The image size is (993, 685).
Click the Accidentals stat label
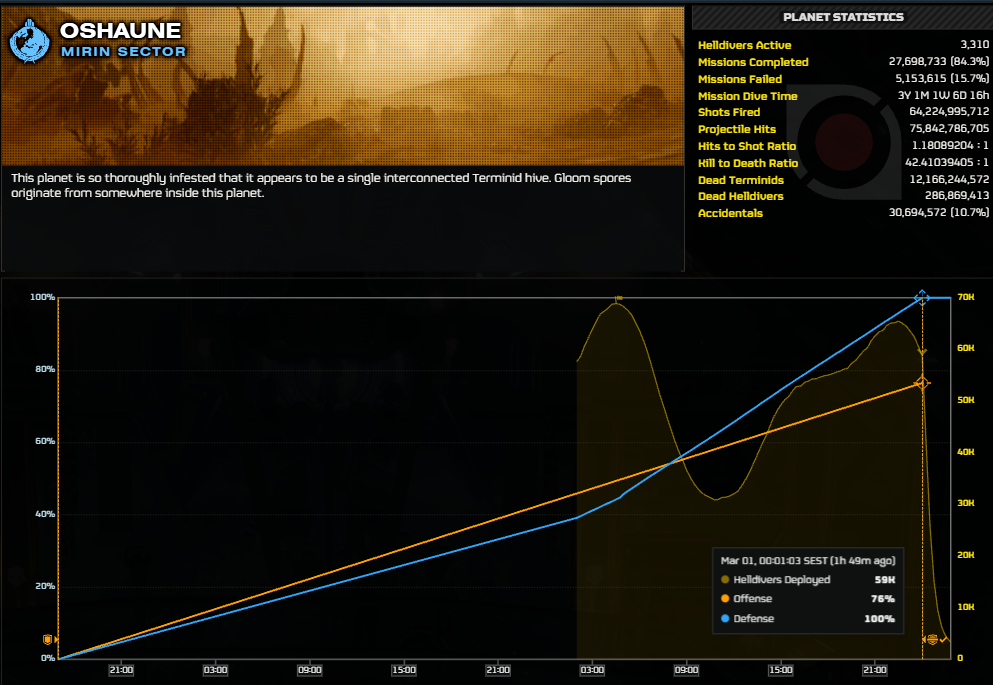pos(730,213)
